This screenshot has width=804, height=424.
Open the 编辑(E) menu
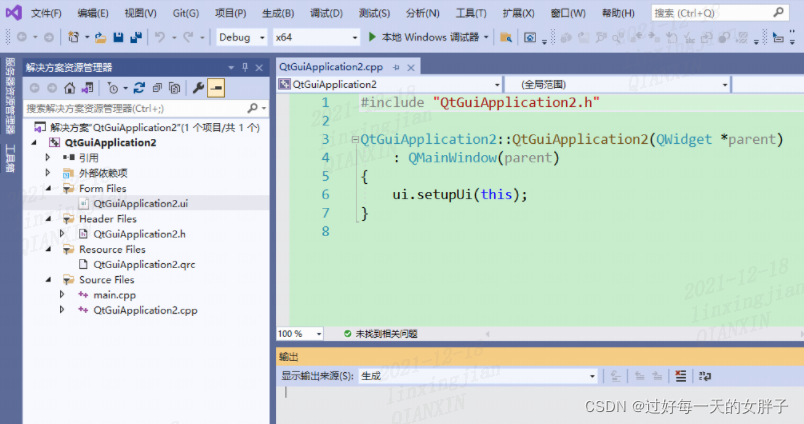(x=93, y=13)
